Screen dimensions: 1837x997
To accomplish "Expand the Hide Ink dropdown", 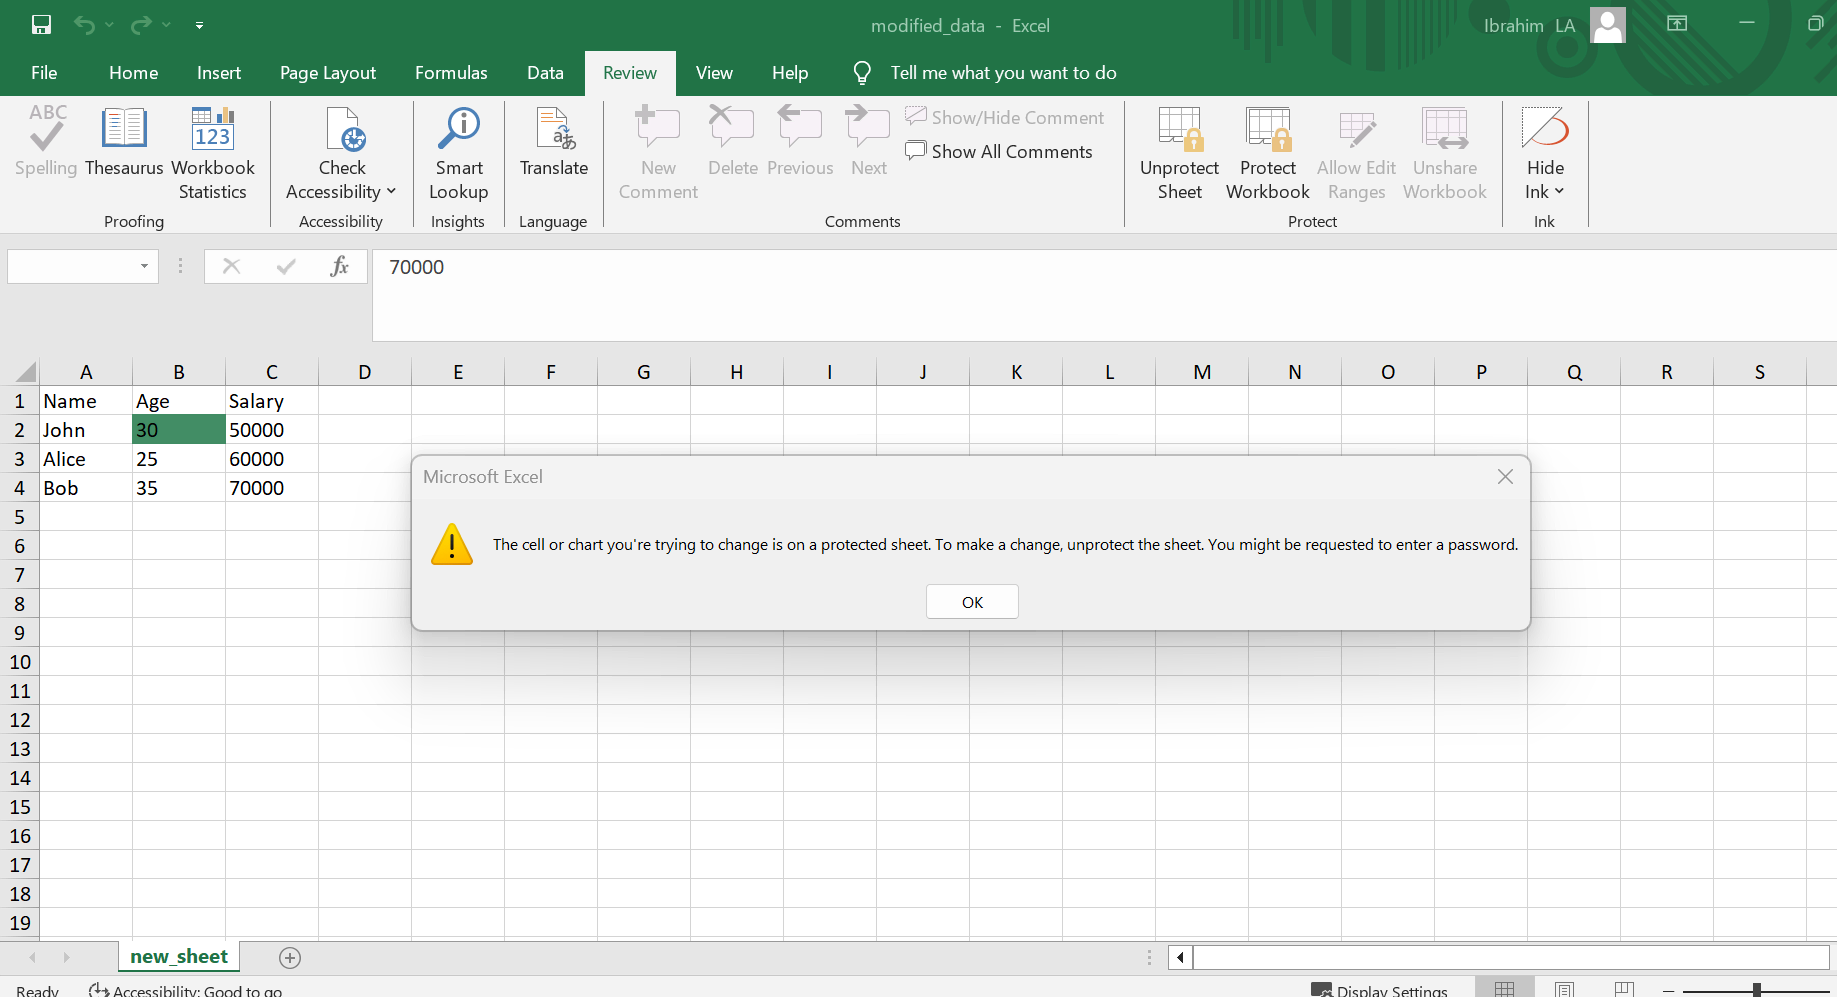I will coord(1558,192).
